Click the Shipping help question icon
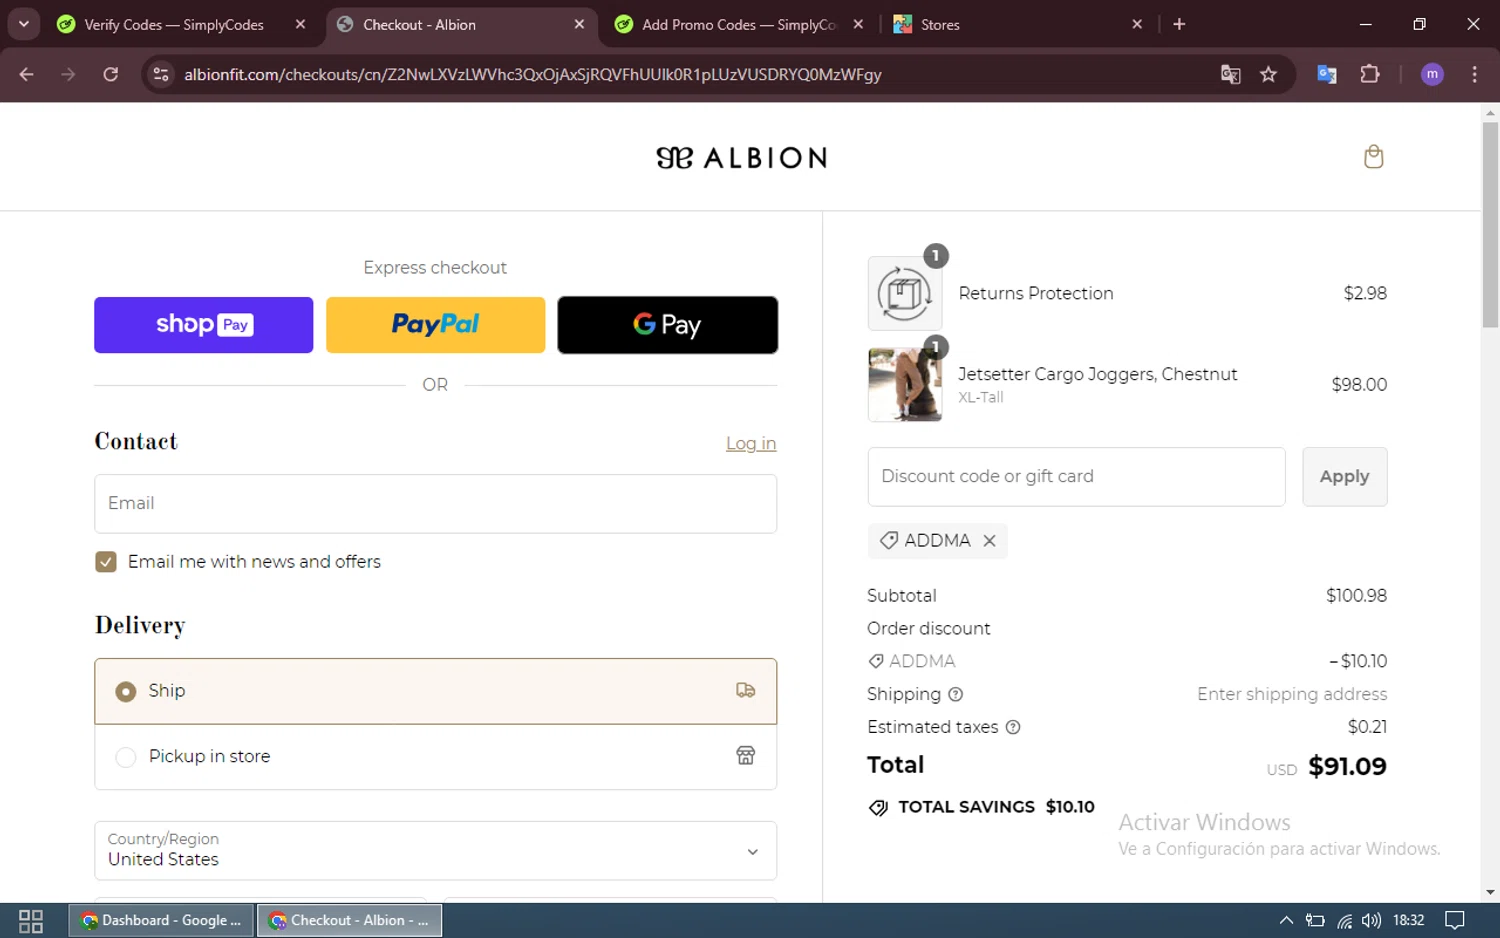 tap(955, 694)
